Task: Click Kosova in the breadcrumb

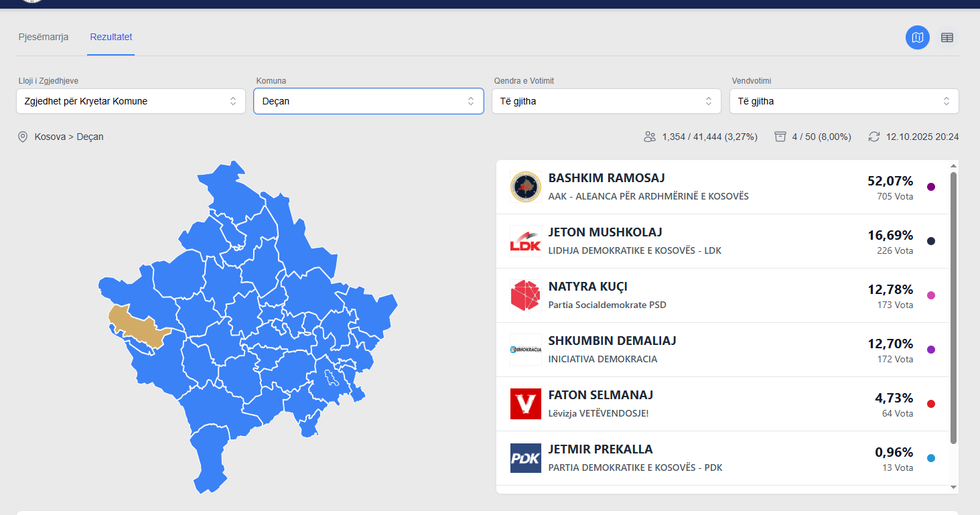Action: (50, 137)
